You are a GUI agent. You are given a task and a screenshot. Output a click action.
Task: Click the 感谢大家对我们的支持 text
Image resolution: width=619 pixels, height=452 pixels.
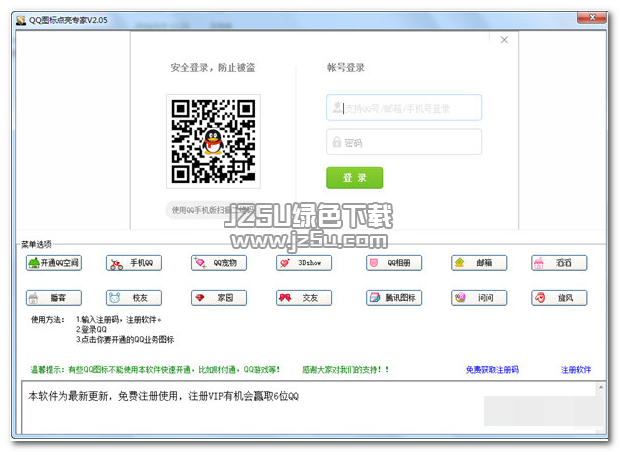(x=345, y=370)
